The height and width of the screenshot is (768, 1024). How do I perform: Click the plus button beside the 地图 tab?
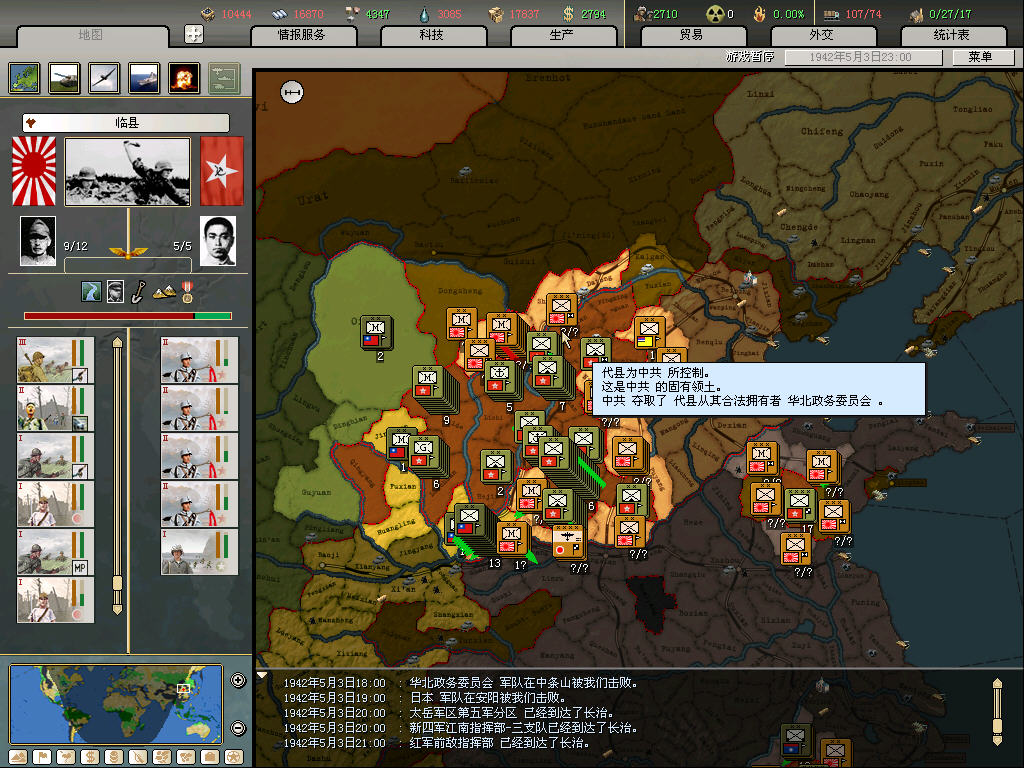click(x=194, y=34)
